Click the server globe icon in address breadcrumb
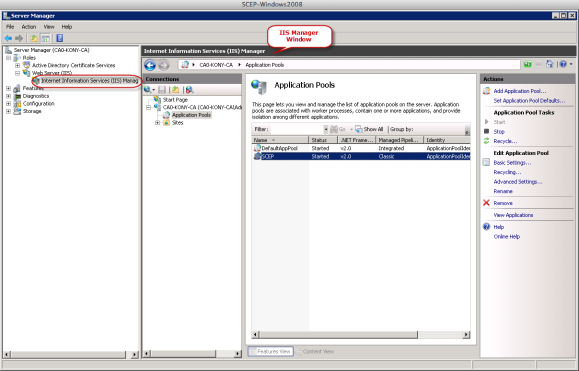Viewport: 579px width, 371px height. coord(185,65)
